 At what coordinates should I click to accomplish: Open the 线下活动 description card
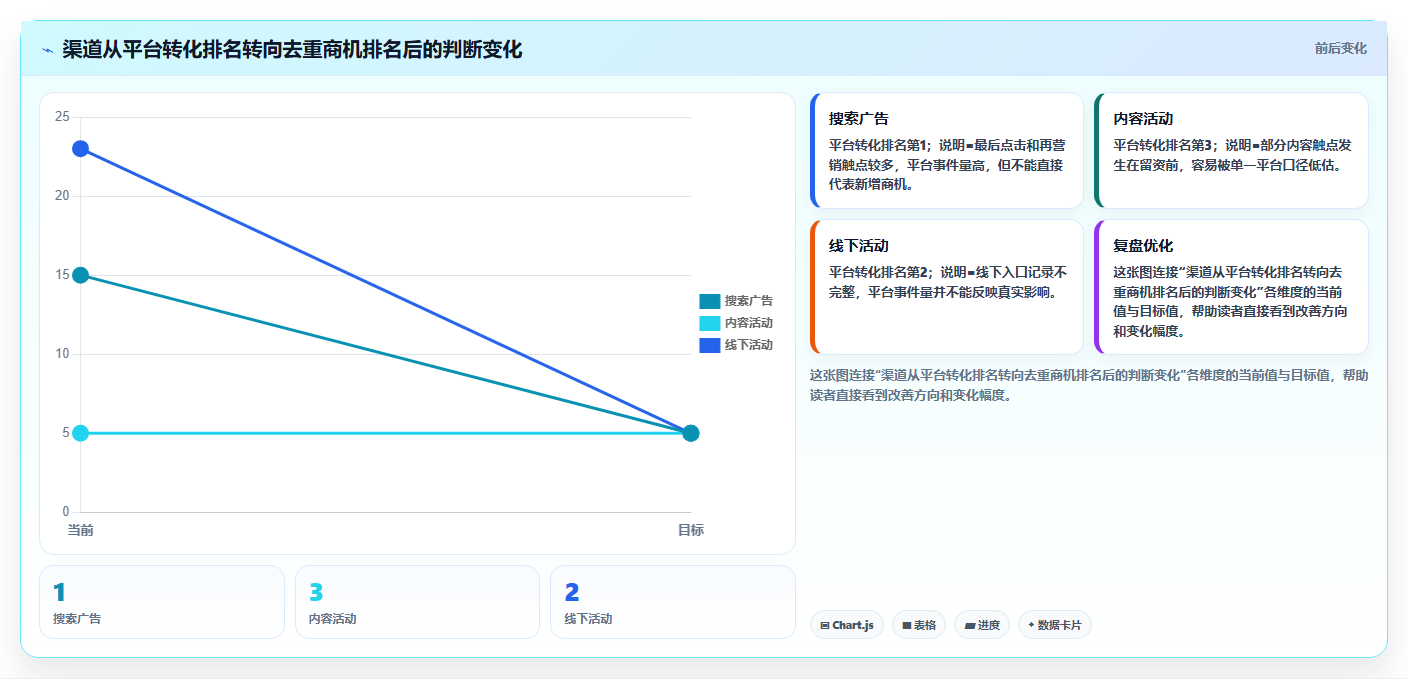[946, 287]
